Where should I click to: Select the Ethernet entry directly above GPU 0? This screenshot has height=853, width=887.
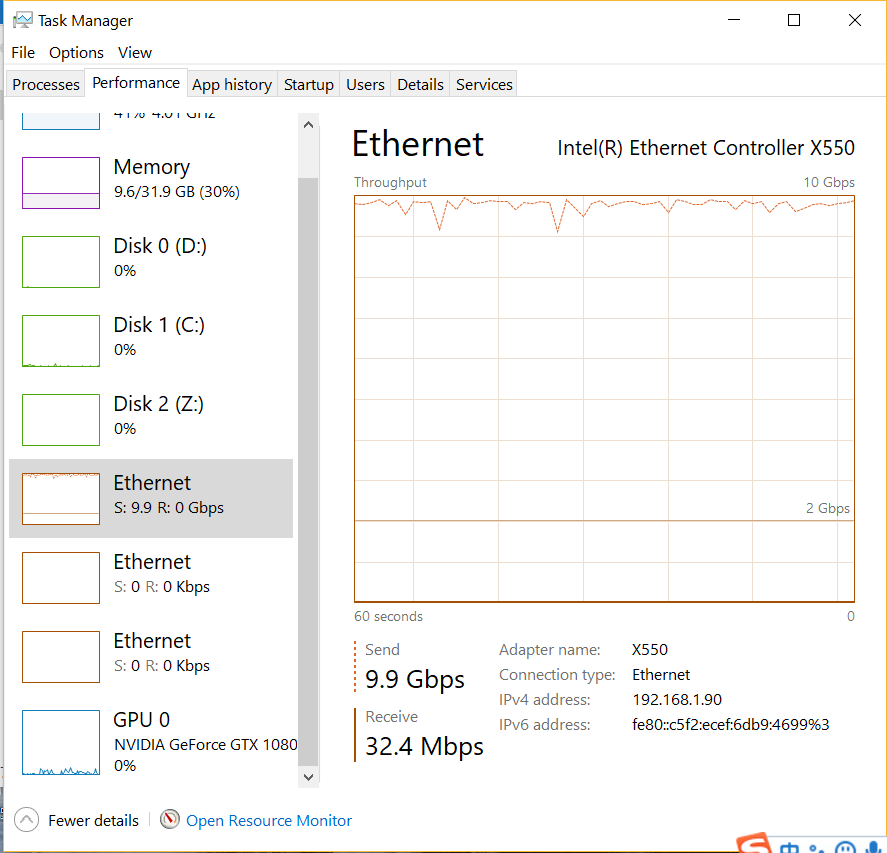click(151, 657)
